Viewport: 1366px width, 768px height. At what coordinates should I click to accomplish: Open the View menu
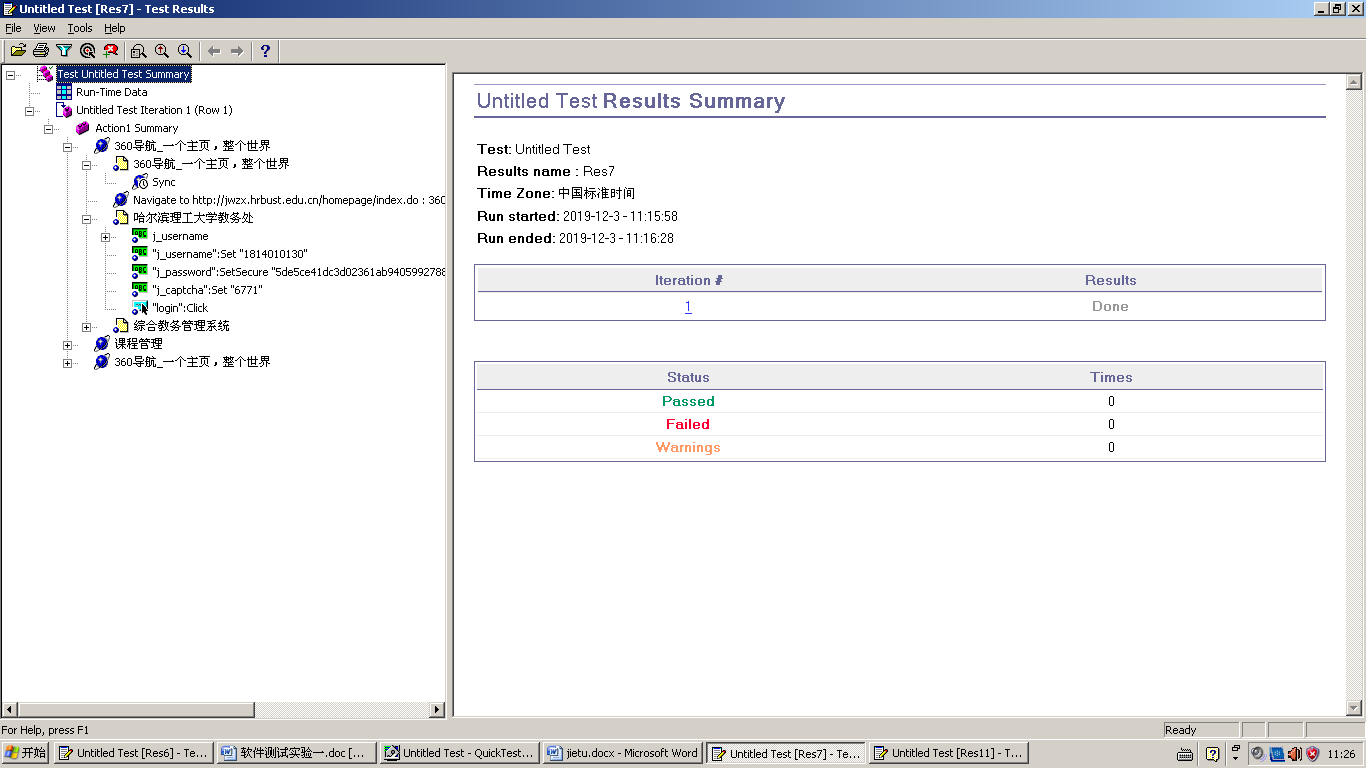pos(45,28)
